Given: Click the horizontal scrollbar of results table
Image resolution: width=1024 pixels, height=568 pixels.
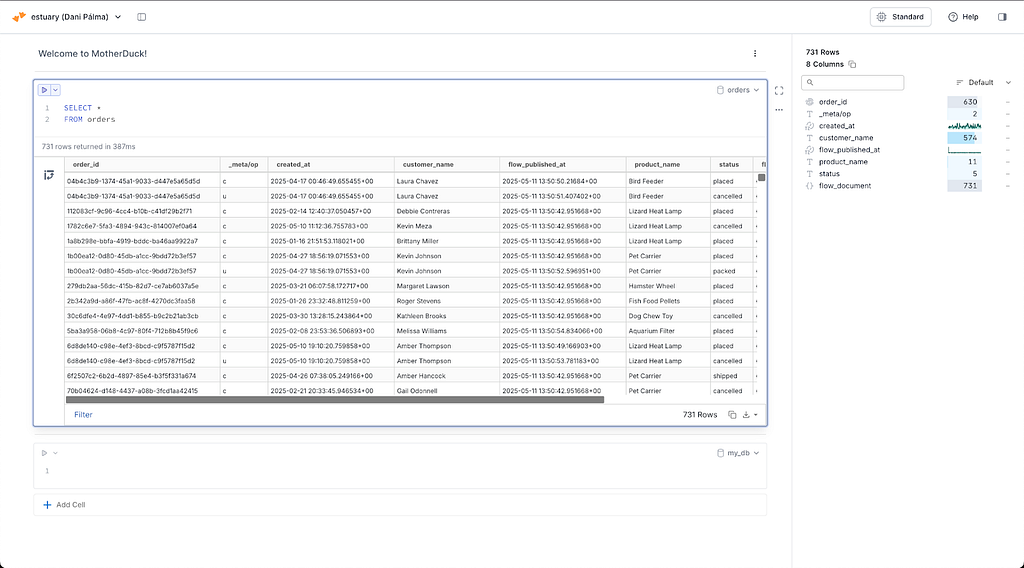Looking at the screenshot, I should 335,400.
